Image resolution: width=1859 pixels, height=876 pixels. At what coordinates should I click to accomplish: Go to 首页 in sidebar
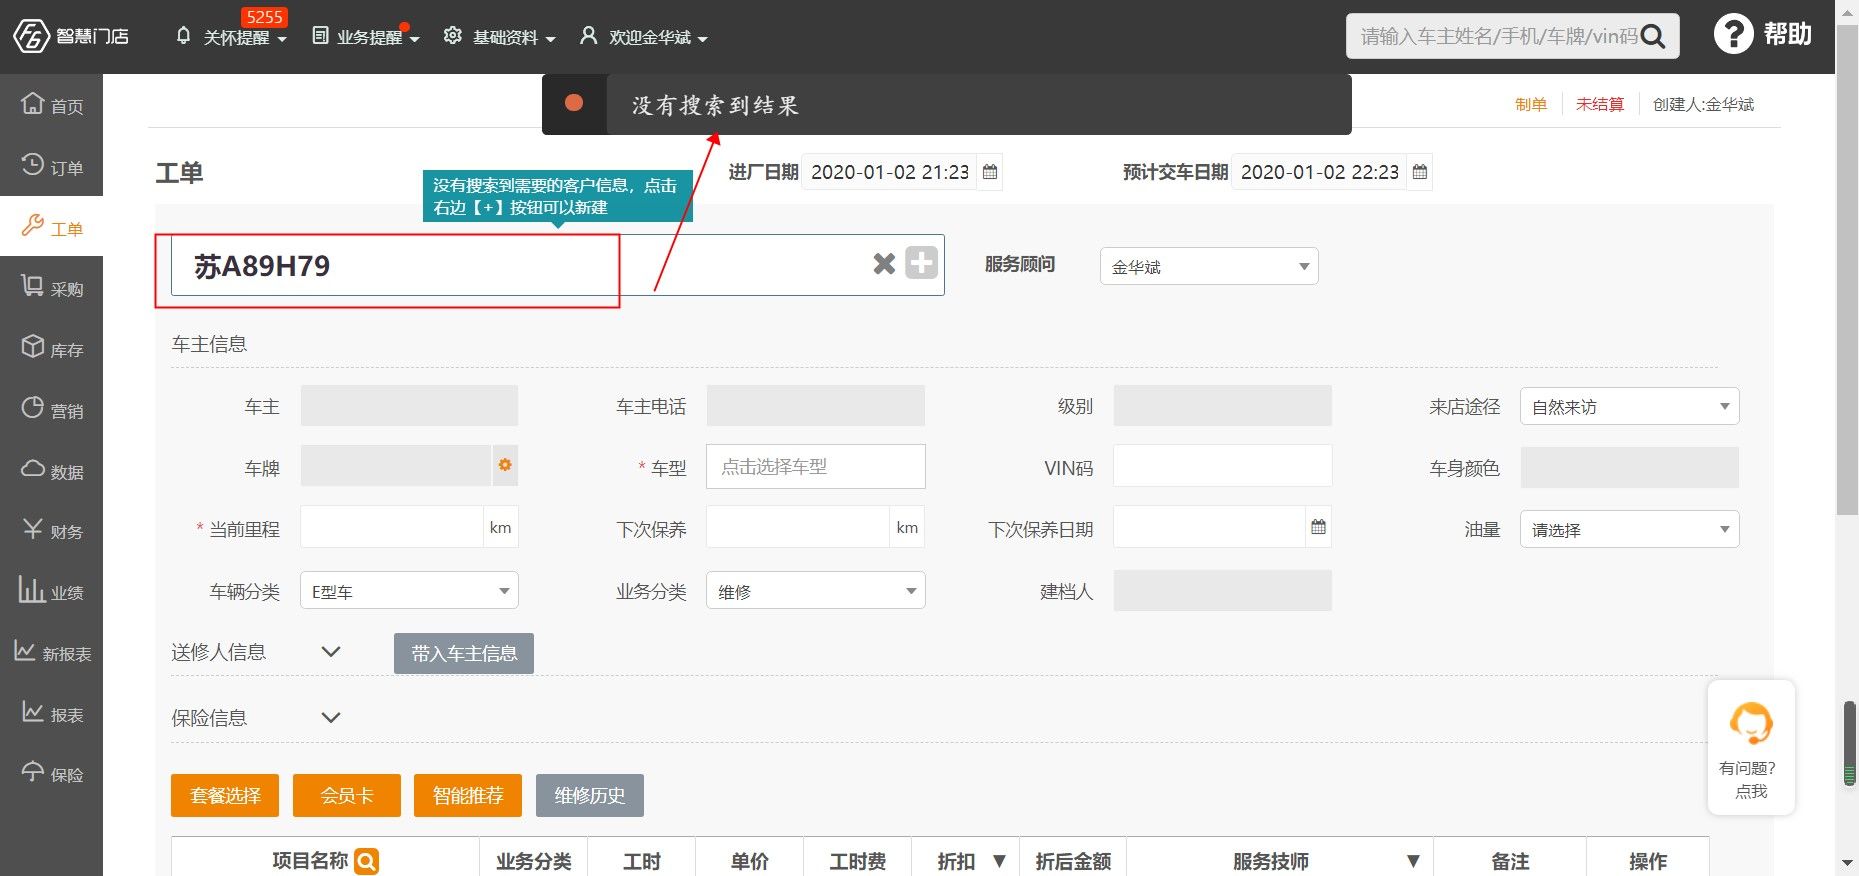click(52, 104)
